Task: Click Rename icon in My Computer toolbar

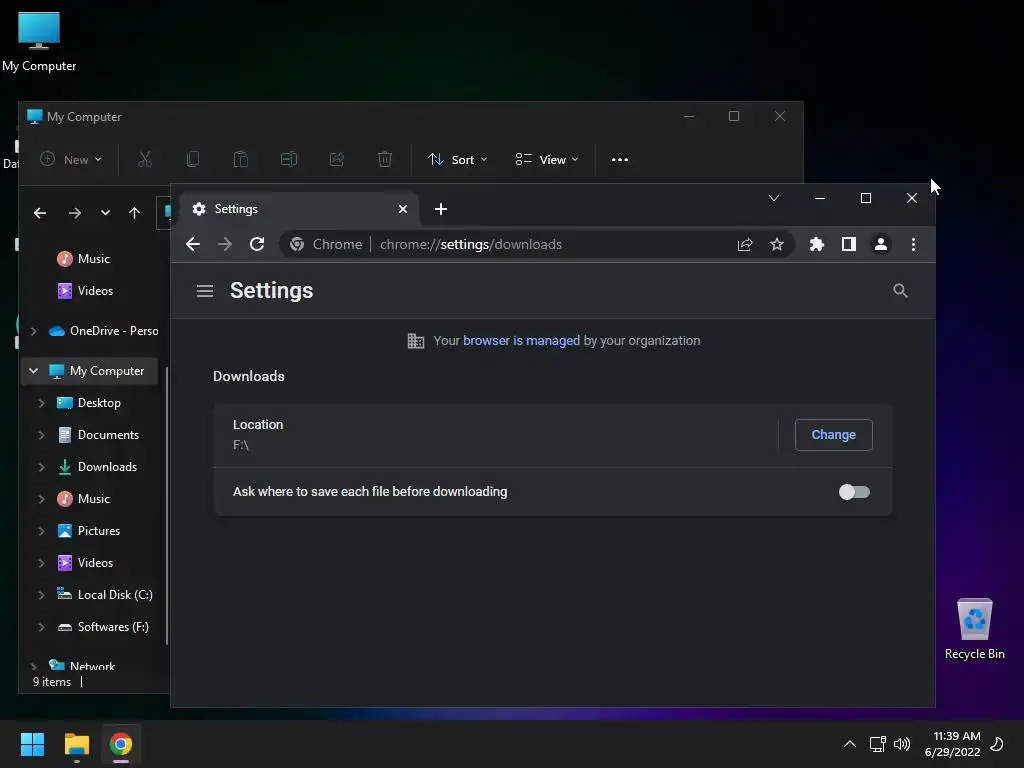Action: (289, 159)
